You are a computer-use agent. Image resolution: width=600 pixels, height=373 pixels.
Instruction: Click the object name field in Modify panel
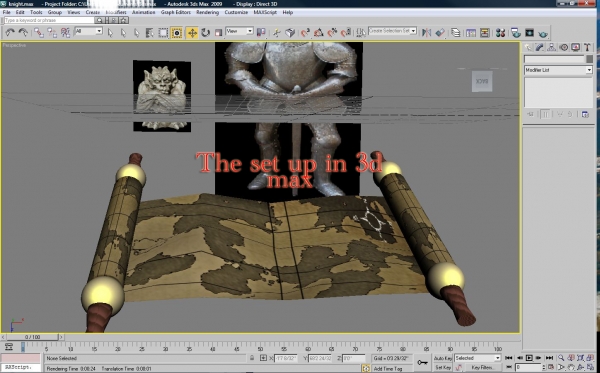(x=554, y=59)
